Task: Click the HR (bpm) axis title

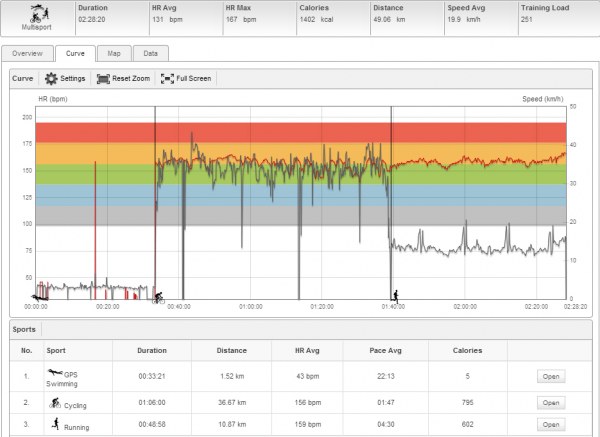Action: tap(53, 99)
